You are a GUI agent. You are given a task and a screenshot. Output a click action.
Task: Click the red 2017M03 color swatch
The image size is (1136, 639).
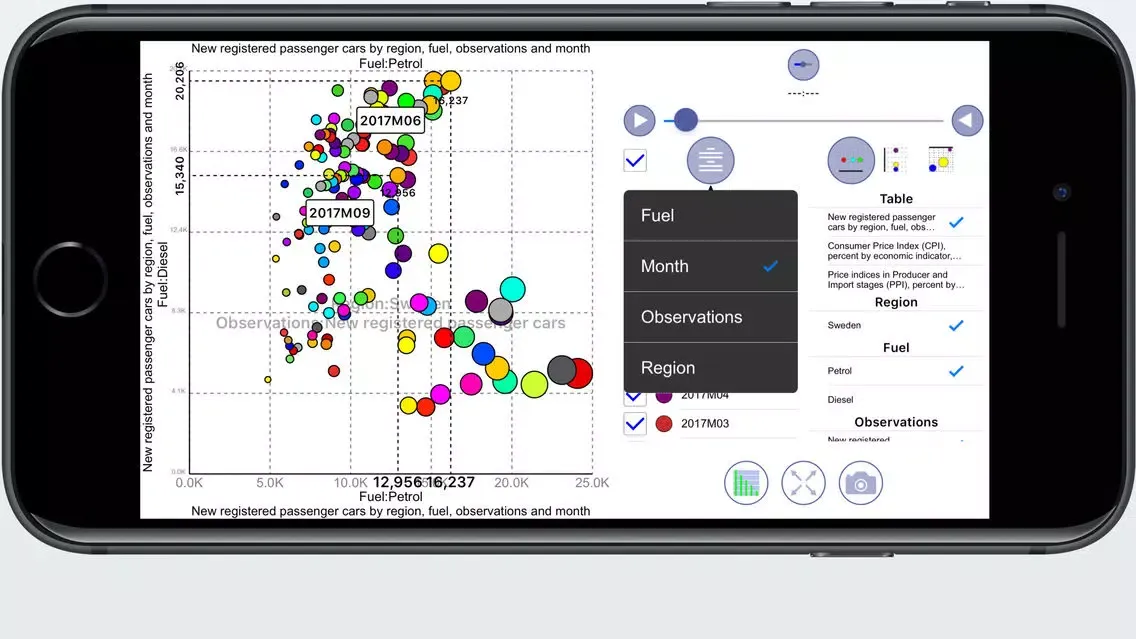664,424
